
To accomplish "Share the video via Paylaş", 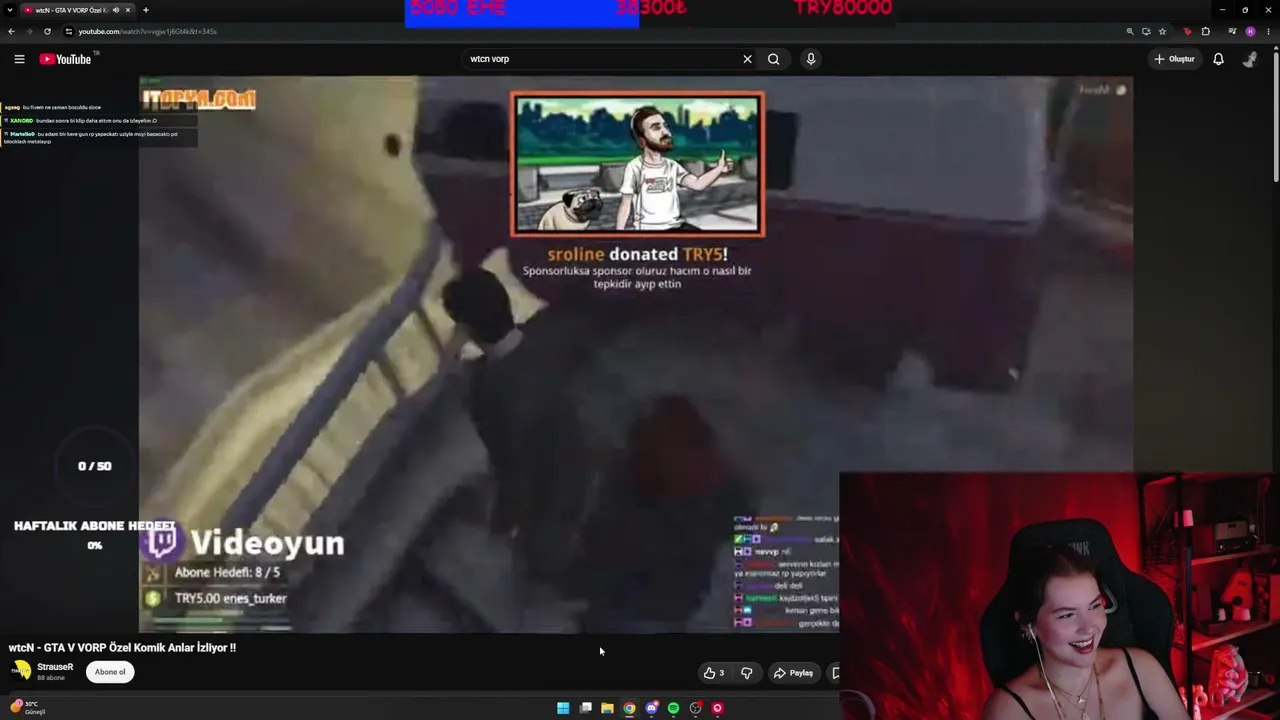I will 793,673.
